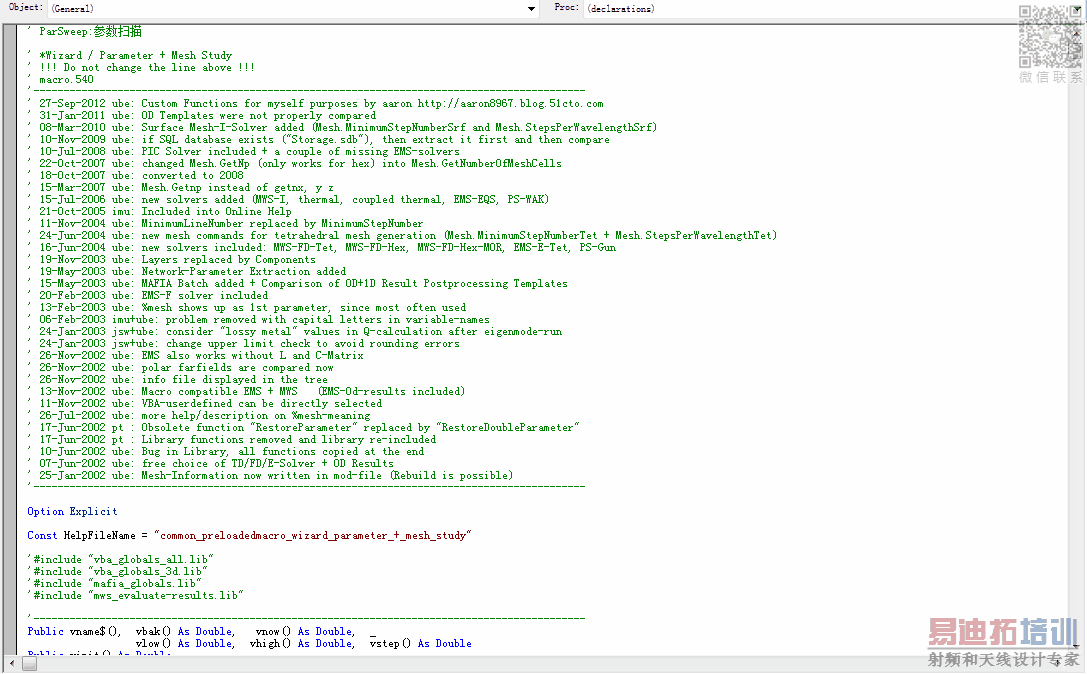Click the 10-Jul-2008 PIC Solver comment line
The width and height of the screenshot is (1087, 674).
click(243, 151)
